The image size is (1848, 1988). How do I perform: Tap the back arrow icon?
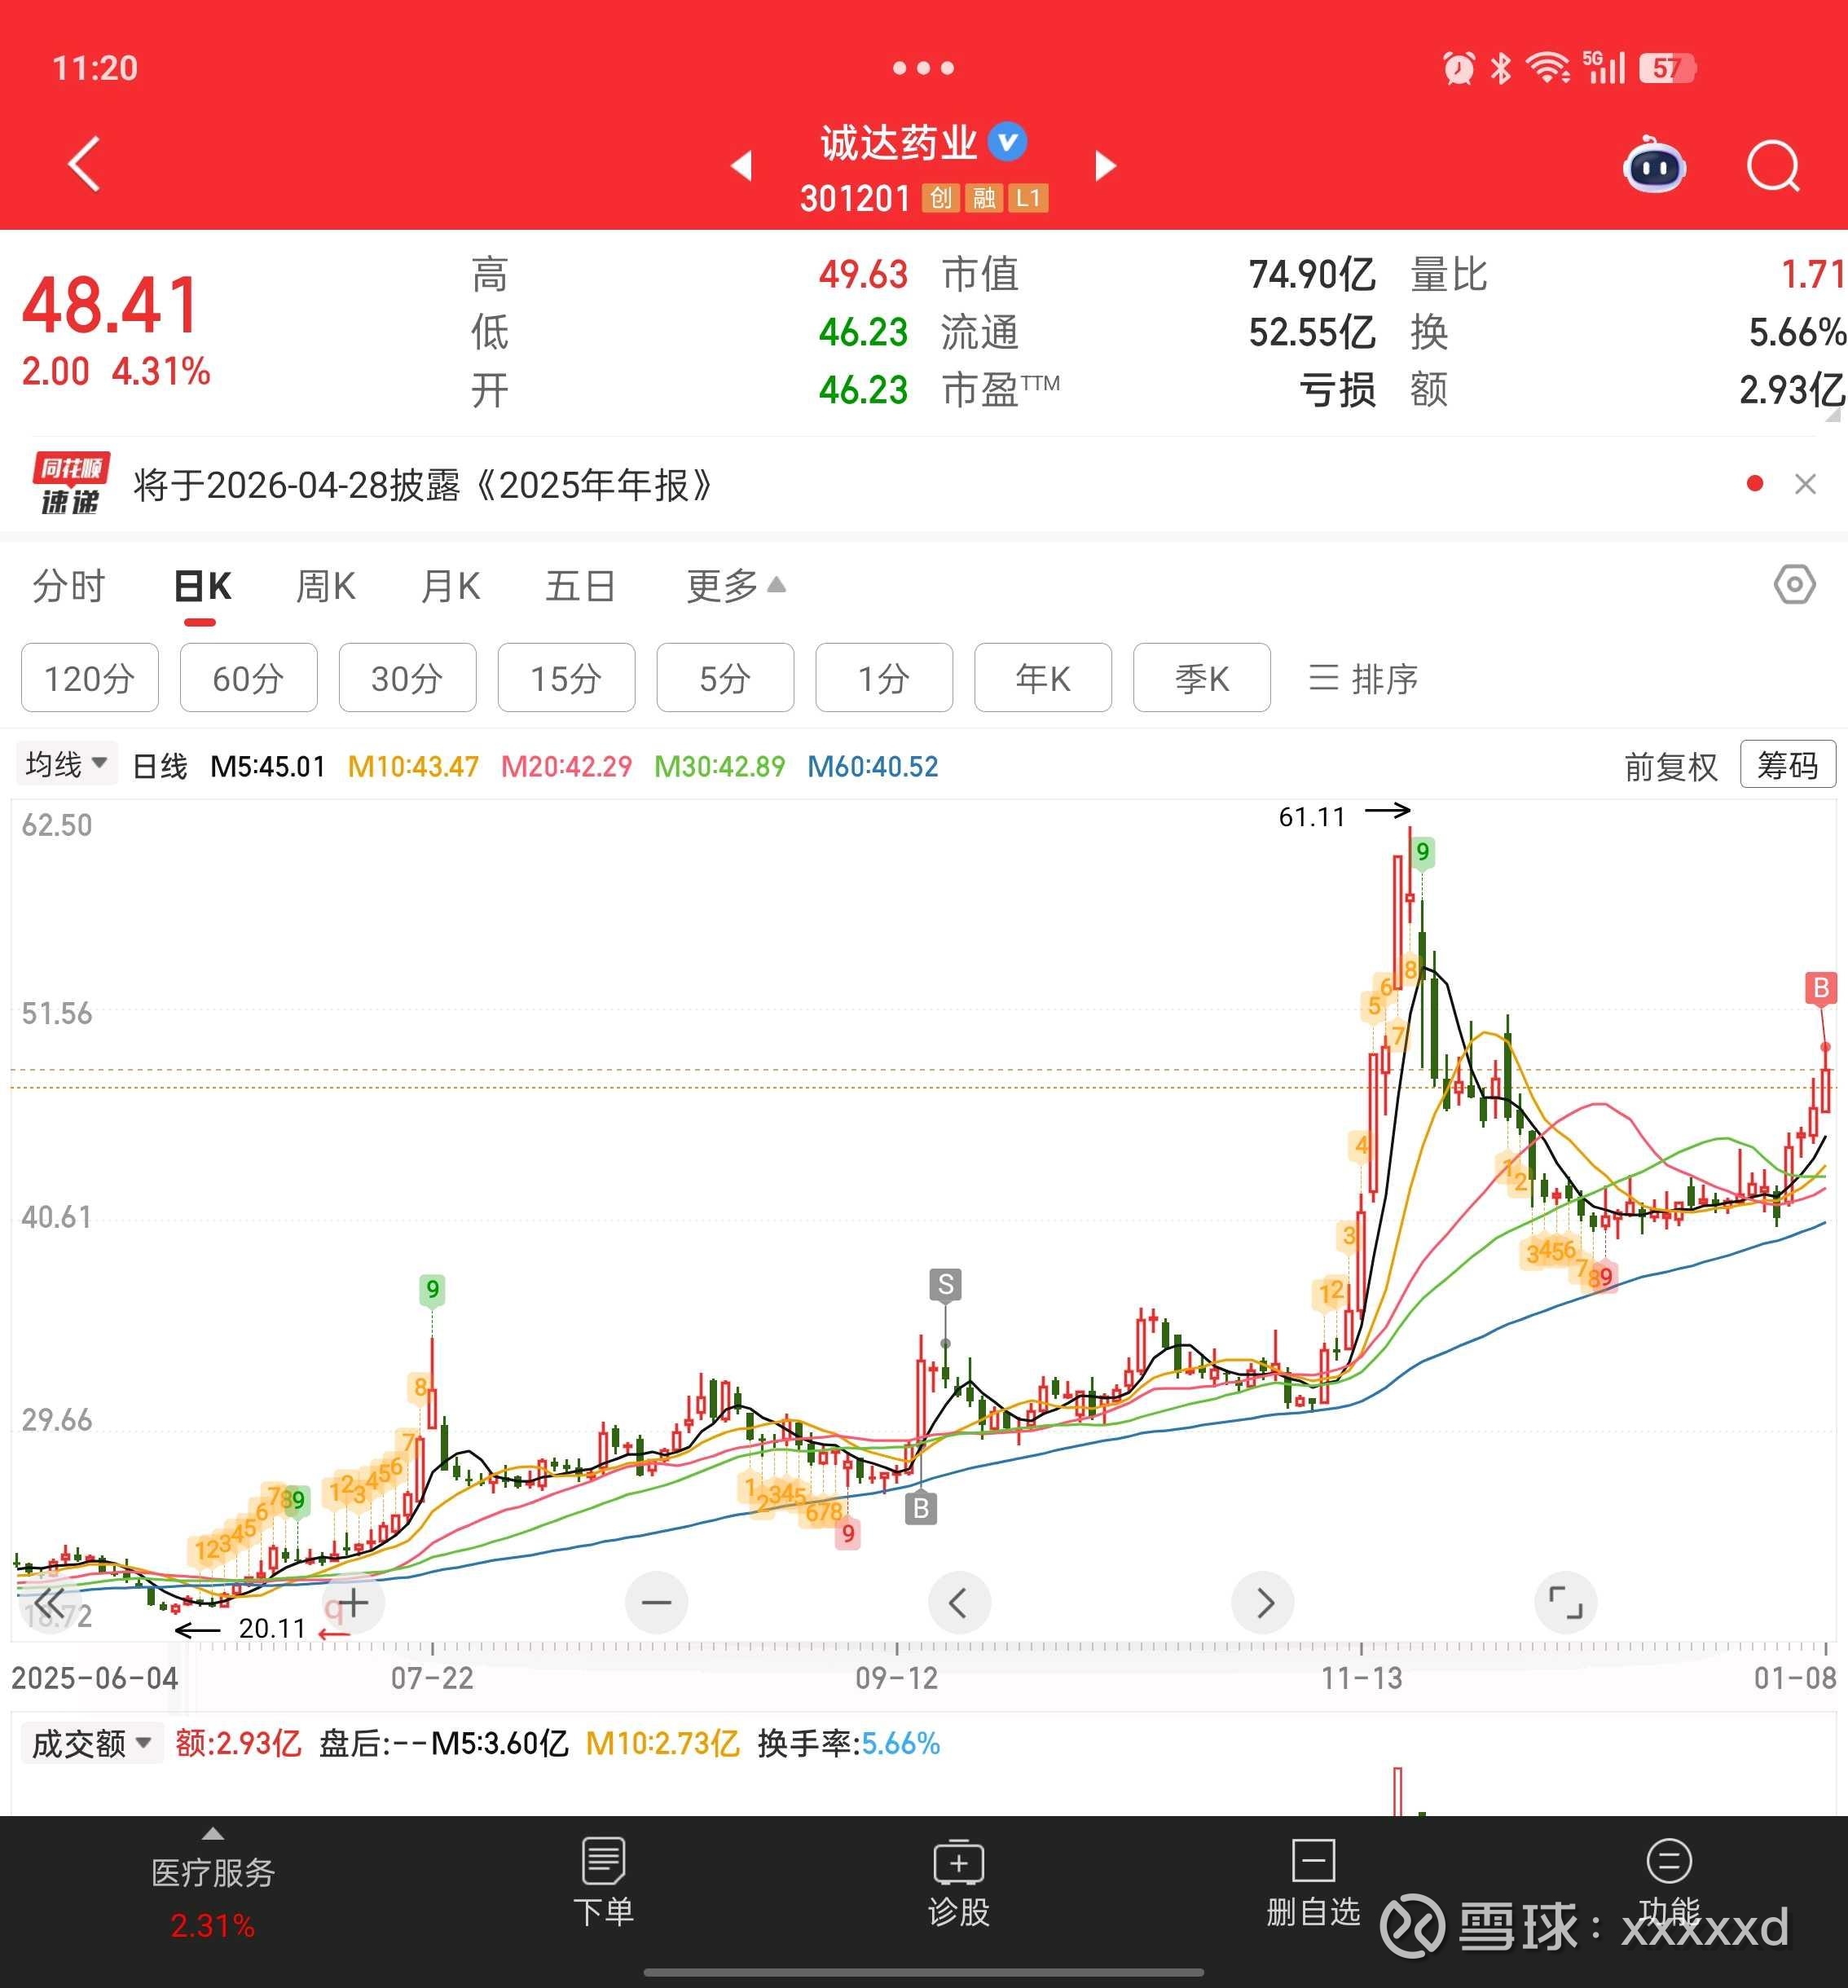(85, 164)
